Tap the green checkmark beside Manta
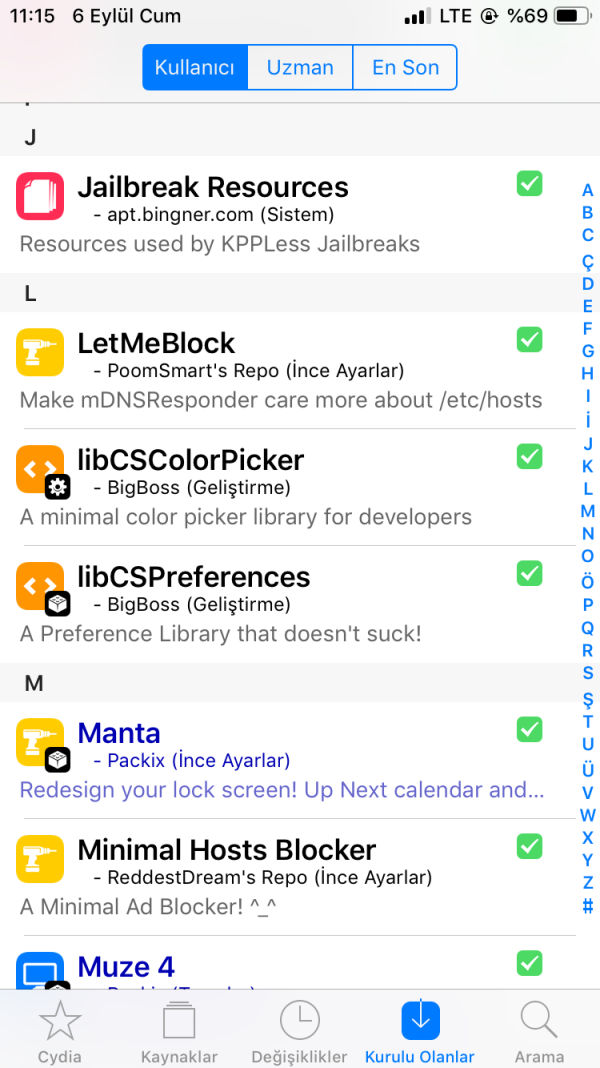Image resolution: width=600 pixels, height=1068 pixels. (529, 729)
